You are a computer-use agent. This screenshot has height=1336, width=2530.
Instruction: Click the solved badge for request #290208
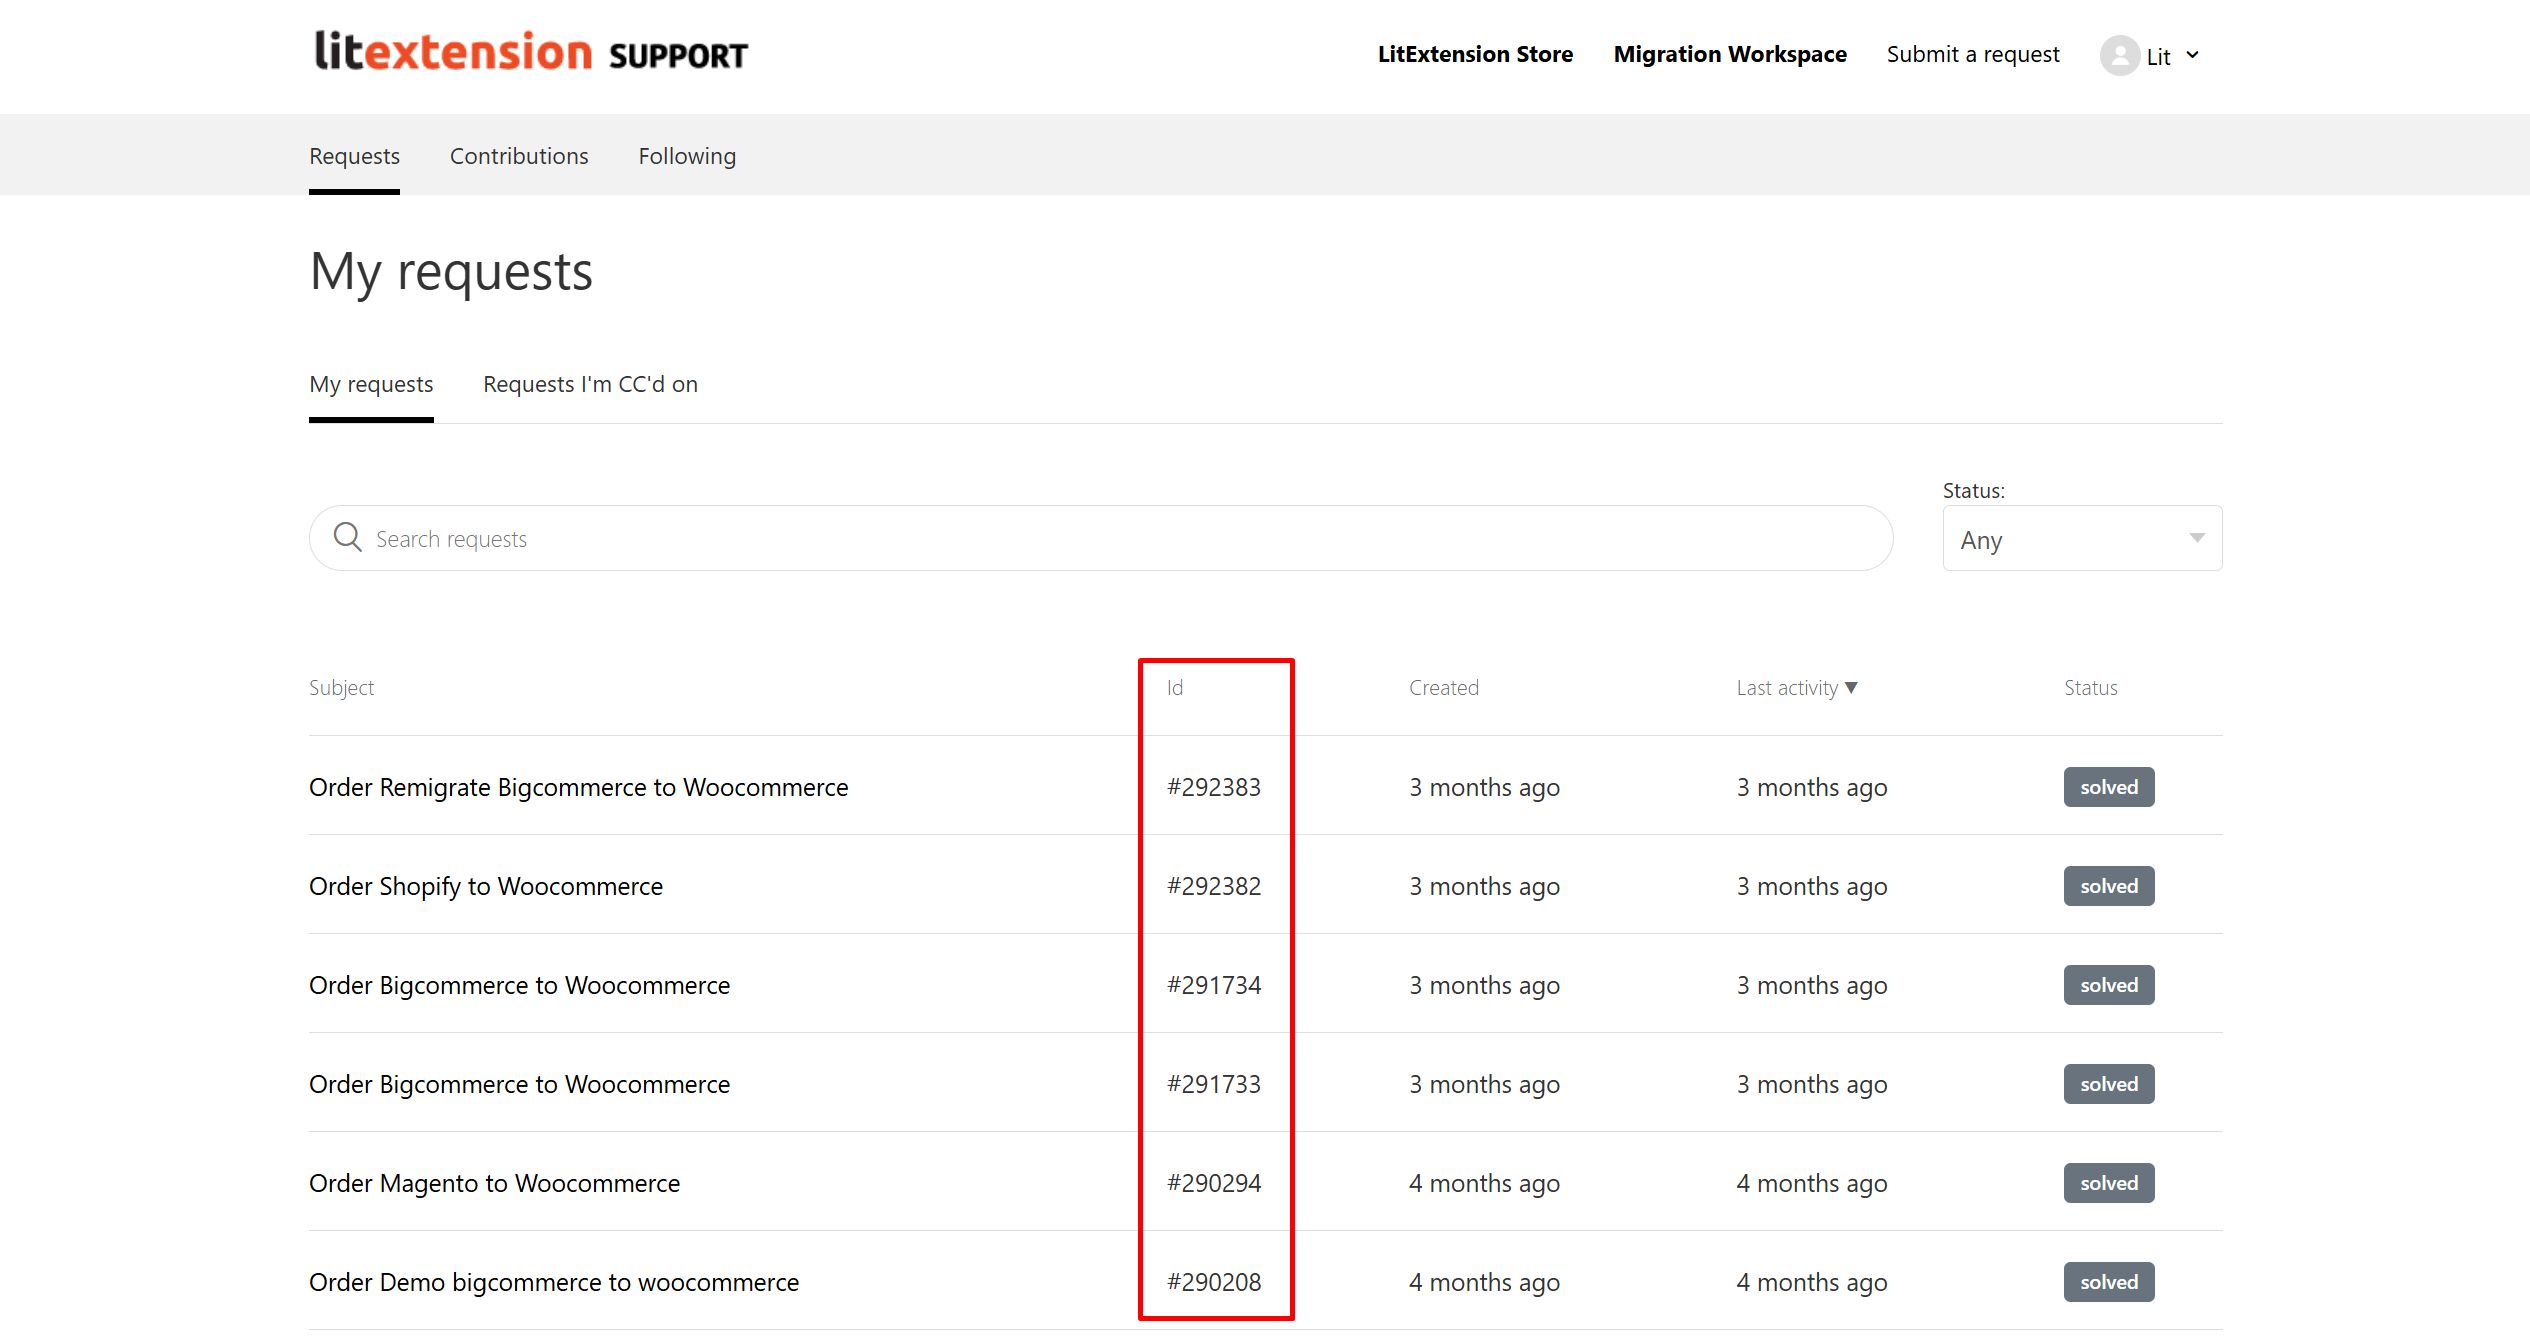point(2109,1282)
